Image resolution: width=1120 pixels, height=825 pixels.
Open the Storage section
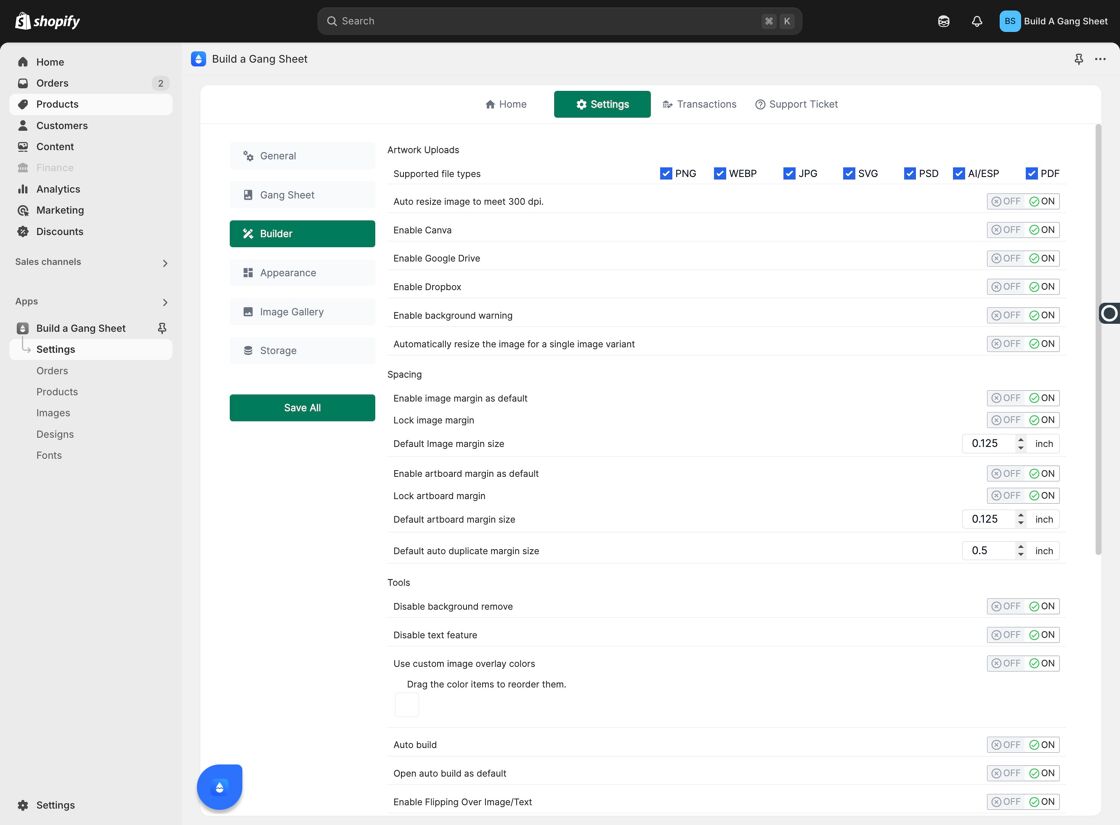click(x=302, y=351)
